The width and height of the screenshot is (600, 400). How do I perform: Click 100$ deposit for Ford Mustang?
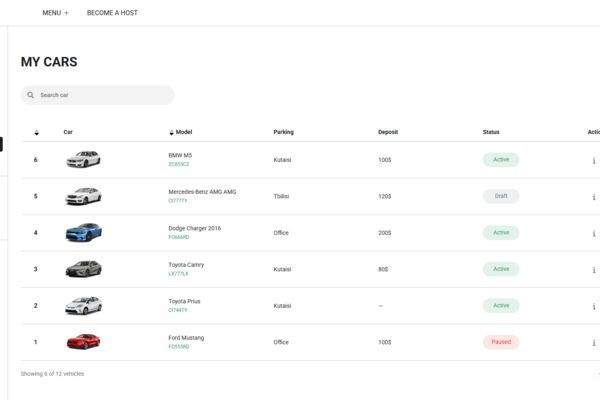point(385,342)
